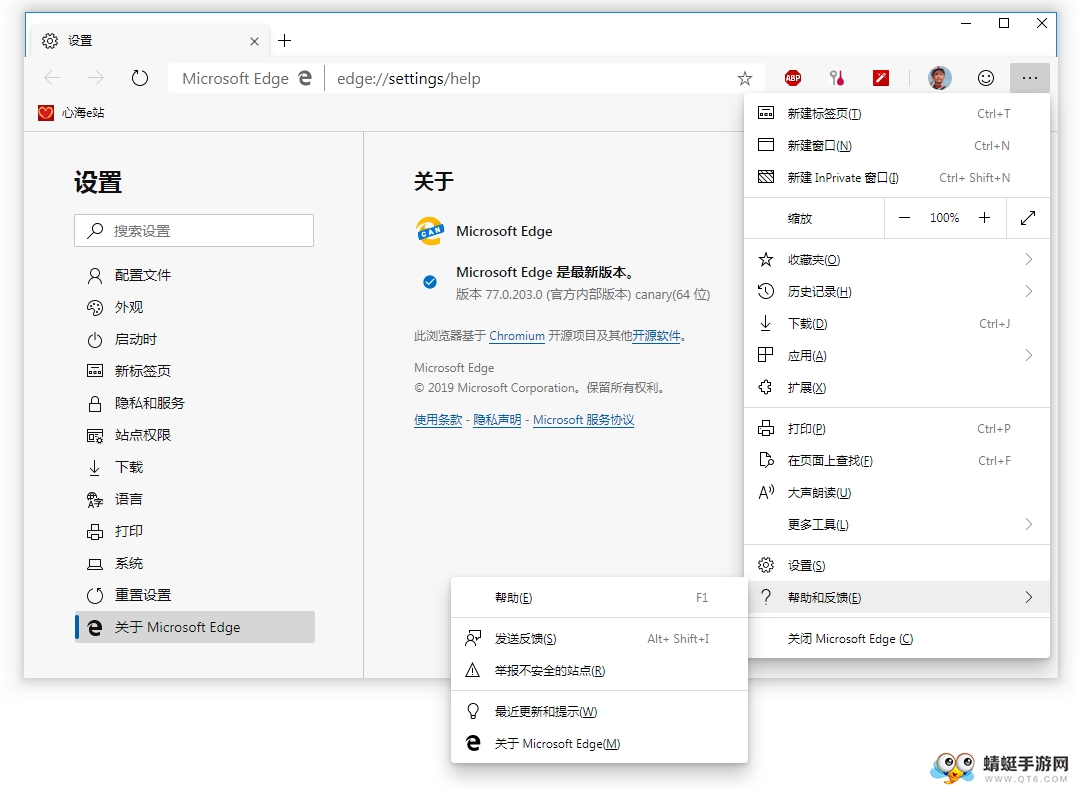The width and height of the screenshot is (1077, 788).
Task: Click the Edge Canary logo on About page
Action: tap(430, 231)
